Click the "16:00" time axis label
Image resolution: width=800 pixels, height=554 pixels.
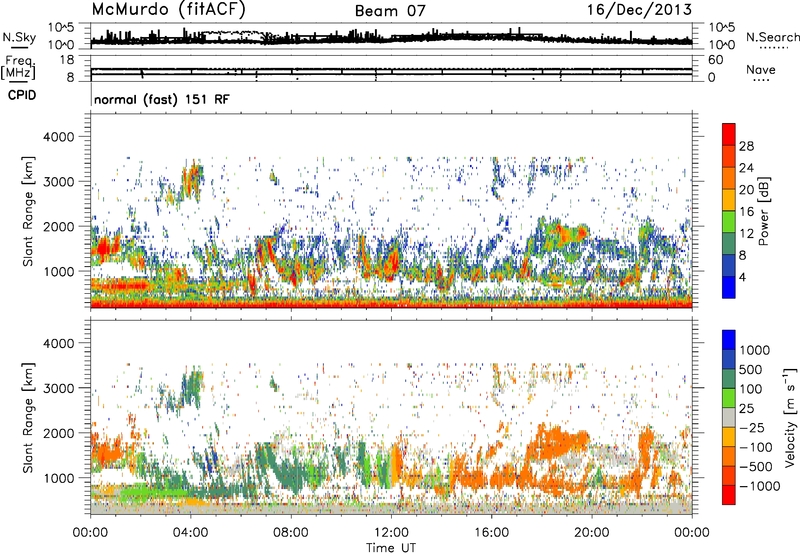coord(491,533)
